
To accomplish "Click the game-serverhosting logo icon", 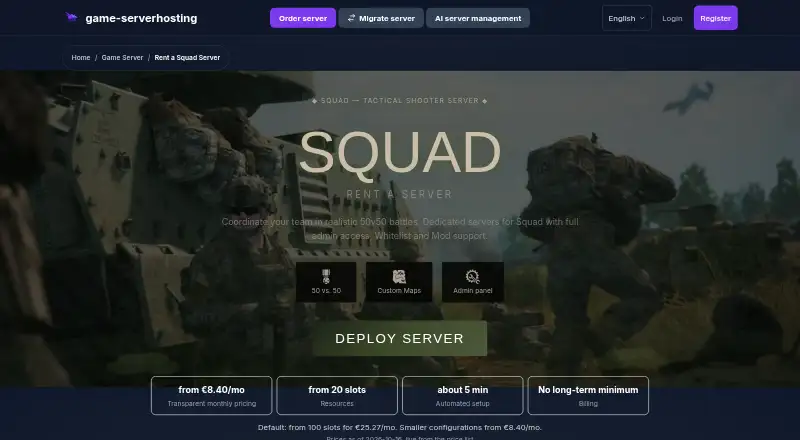I will tap(71, 17).
